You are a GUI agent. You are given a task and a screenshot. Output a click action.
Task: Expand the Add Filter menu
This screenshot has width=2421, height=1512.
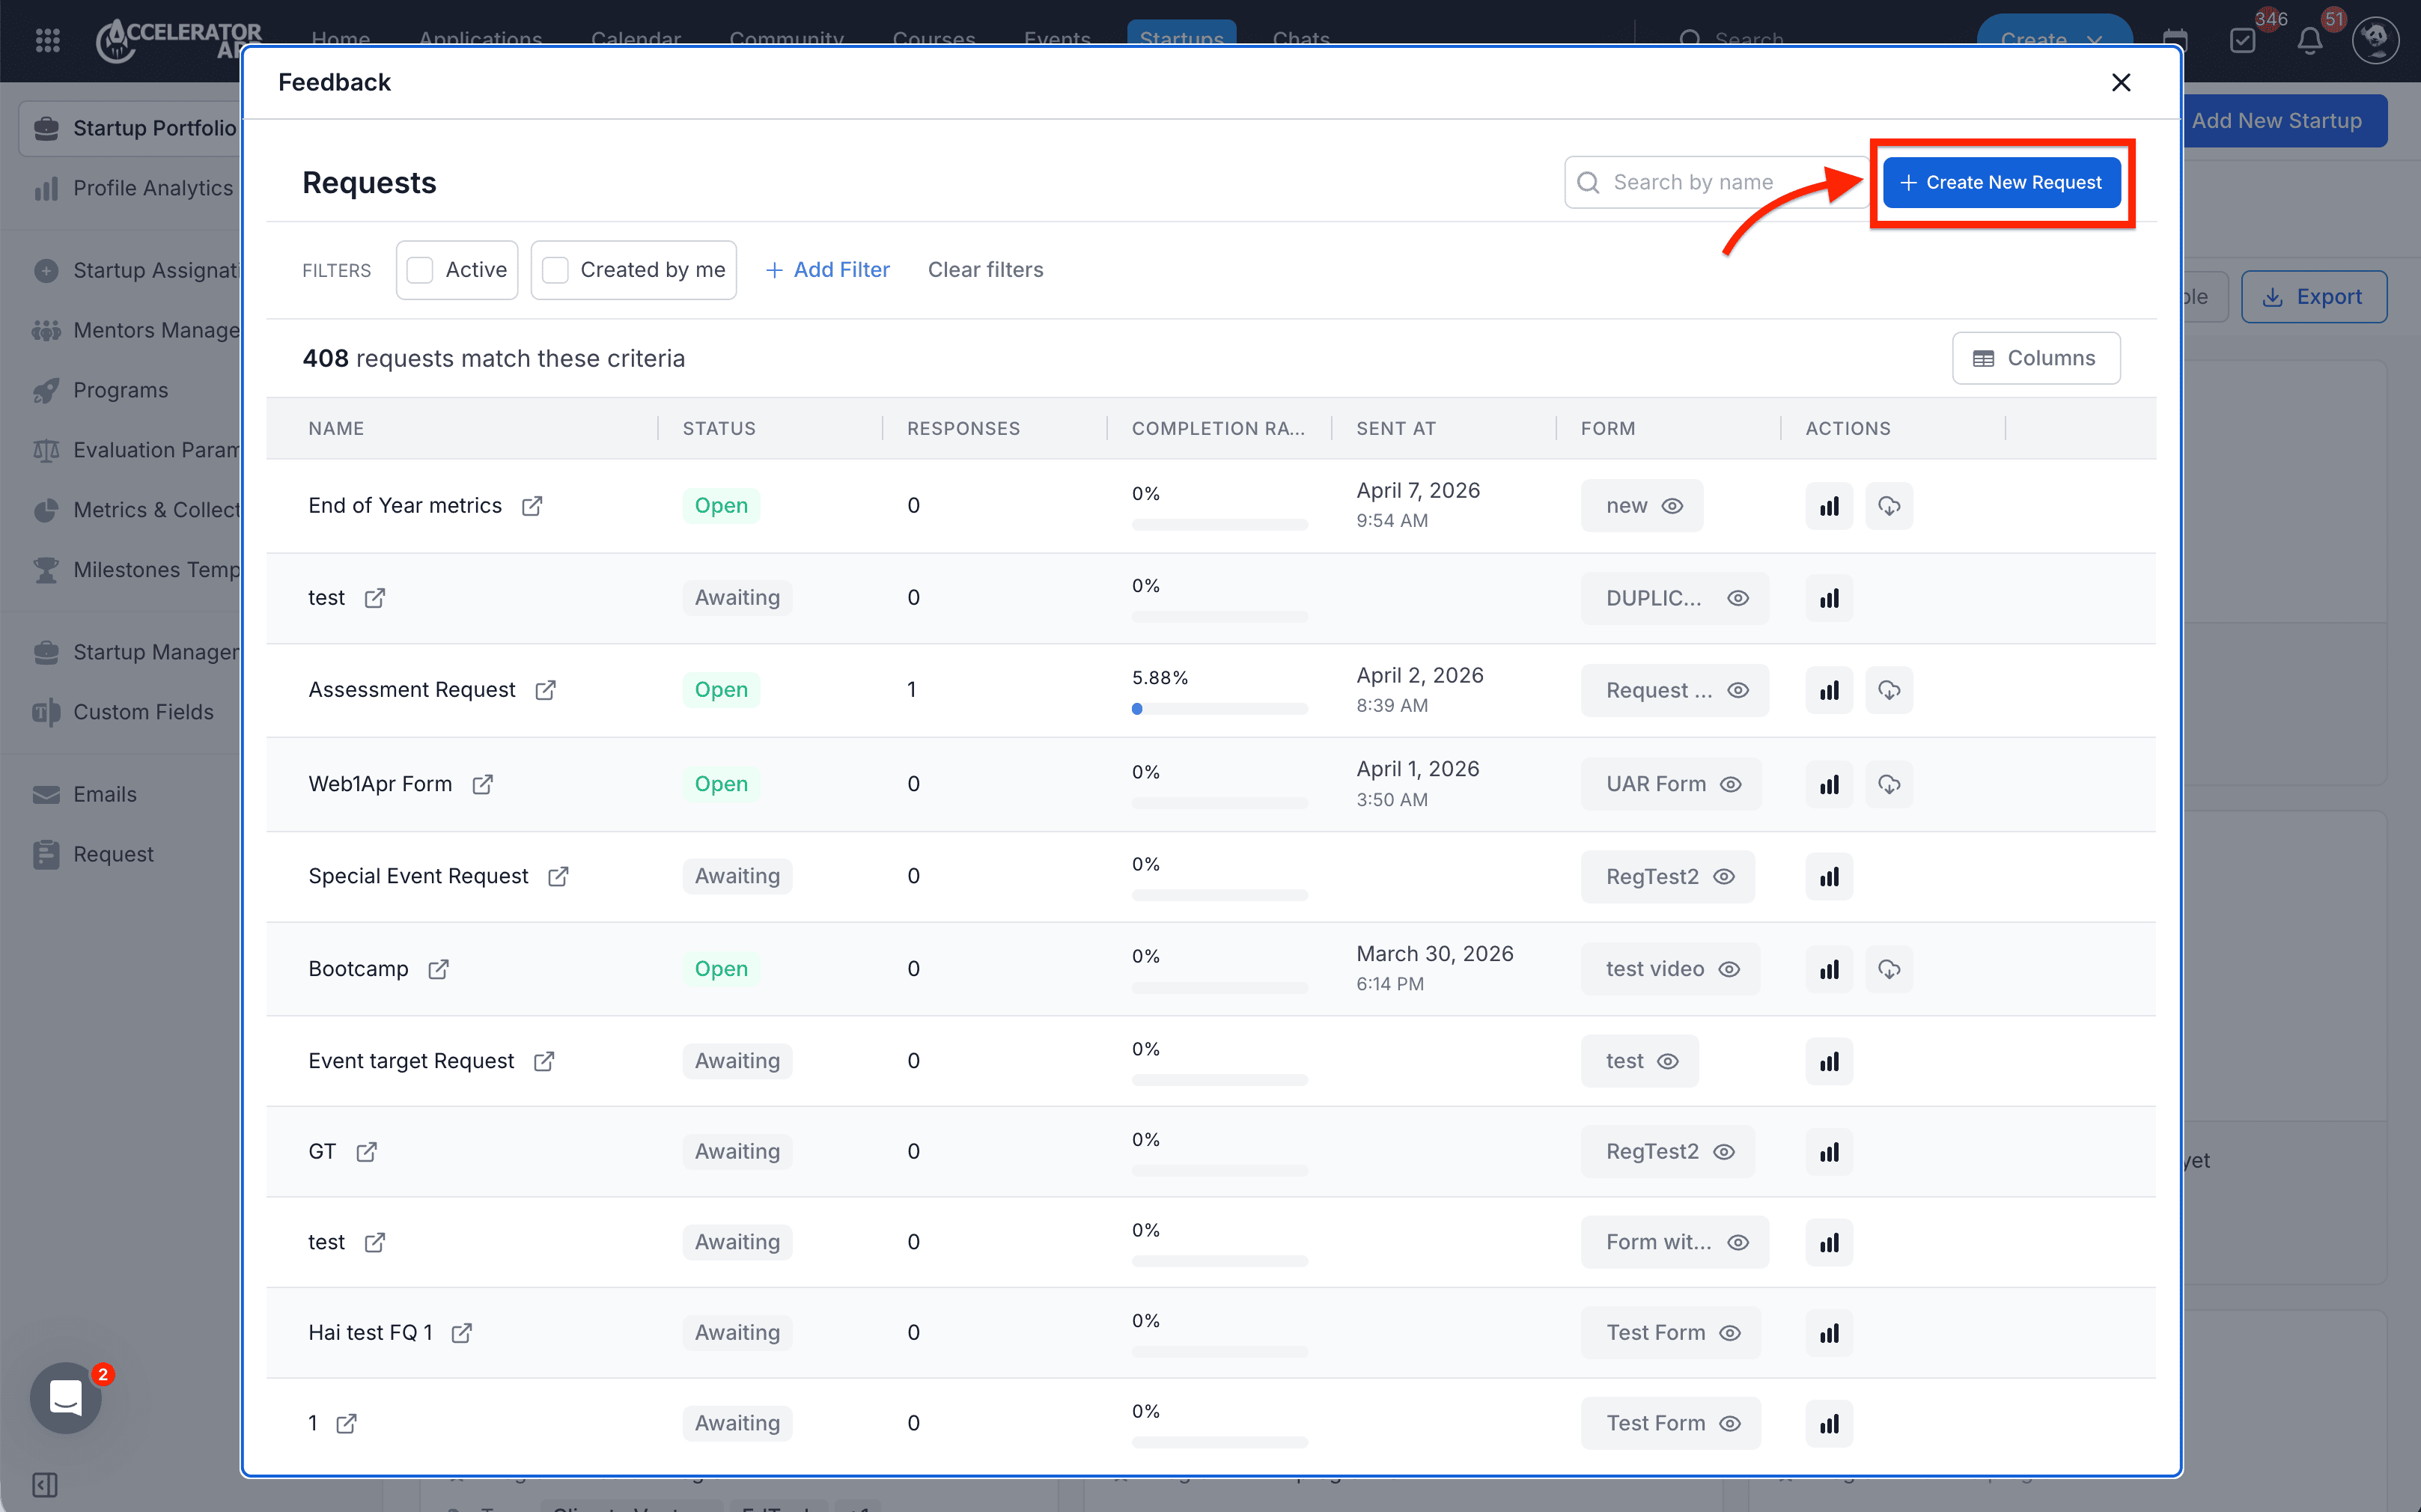[x=827, y=270]
